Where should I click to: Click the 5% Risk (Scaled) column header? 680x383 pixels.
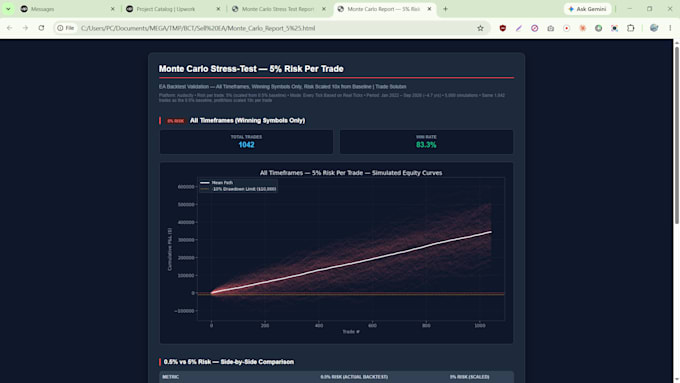[x=469, y=377]
